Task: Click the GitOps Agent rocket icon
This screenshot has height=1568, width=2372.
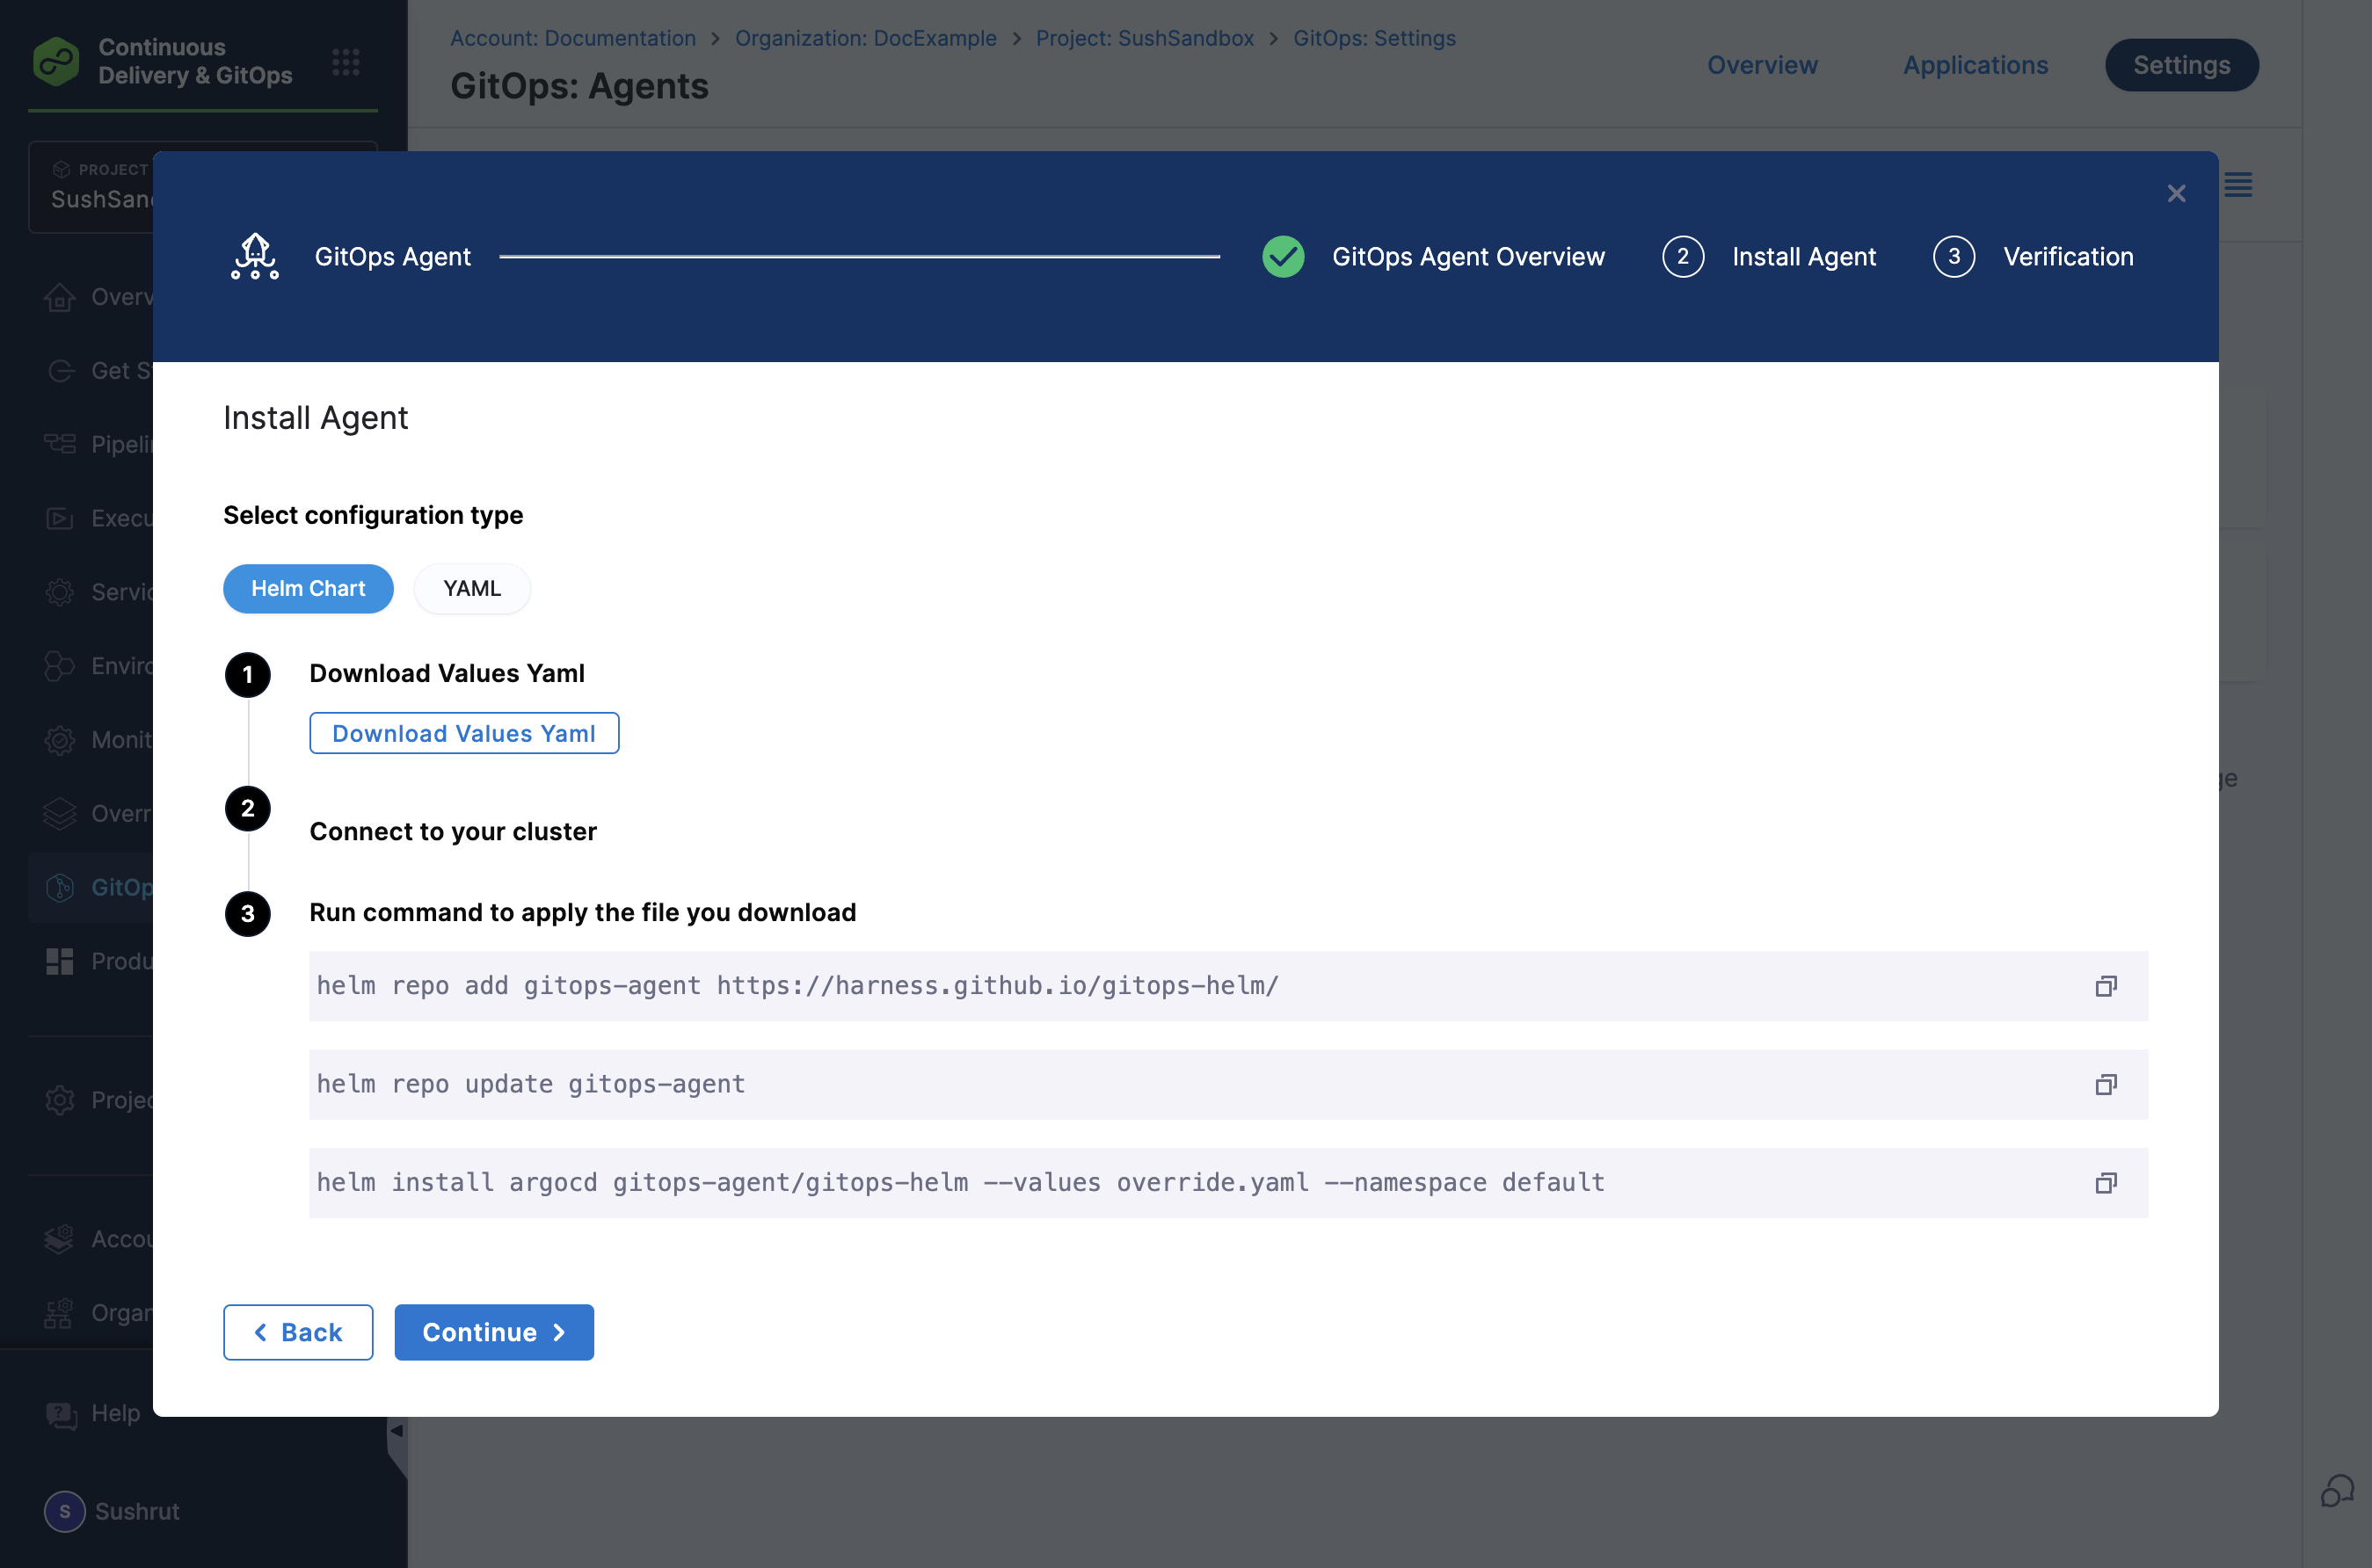Action: pyautogui.click(x=255, y=257)
